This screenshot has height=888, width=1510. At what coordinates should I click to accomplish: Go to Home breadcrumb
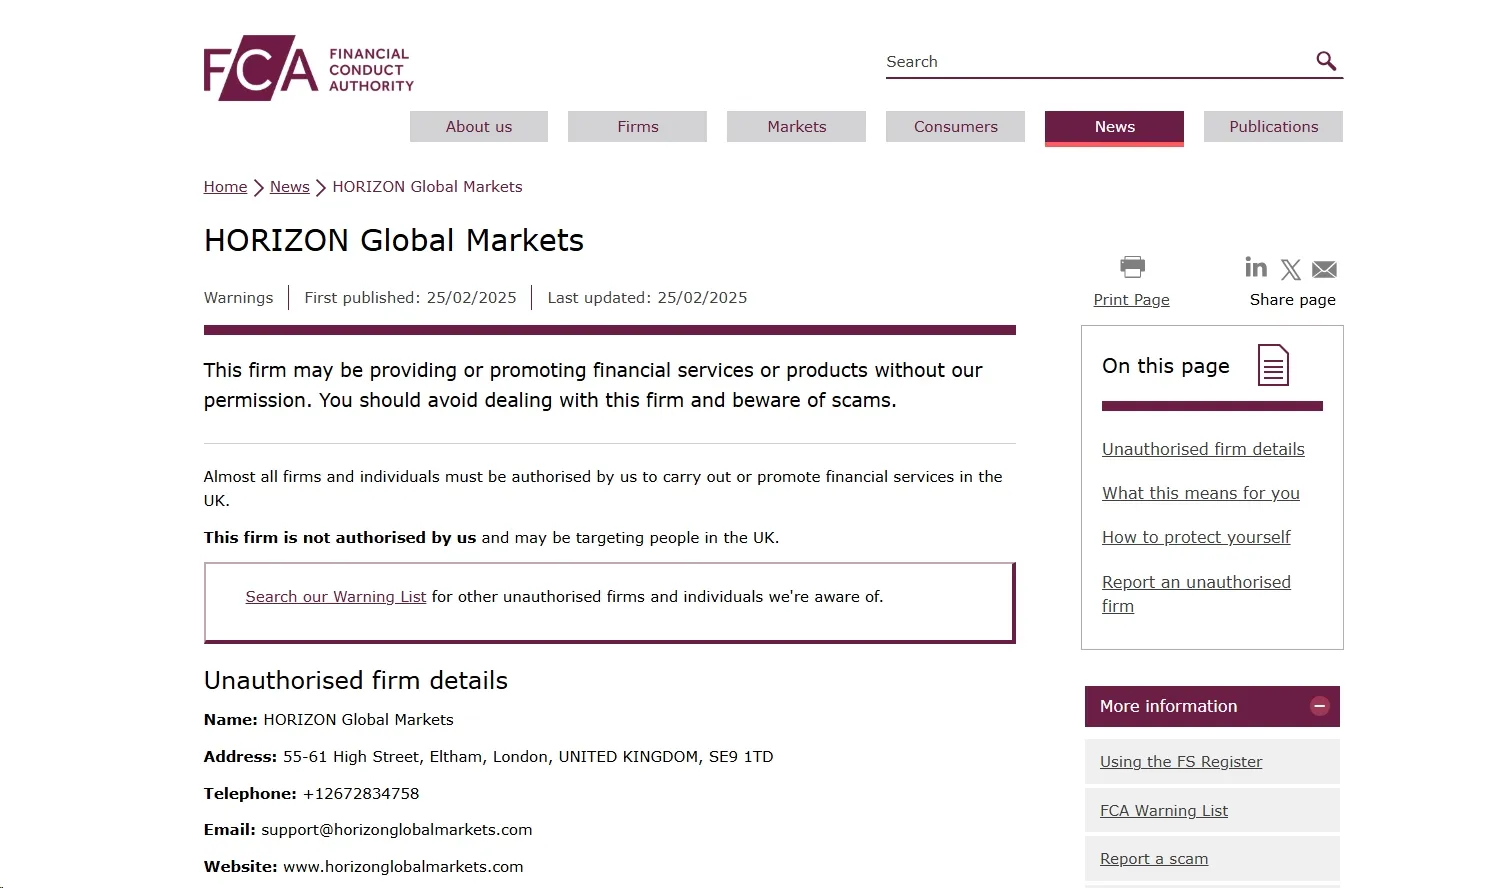click(225, 187)
